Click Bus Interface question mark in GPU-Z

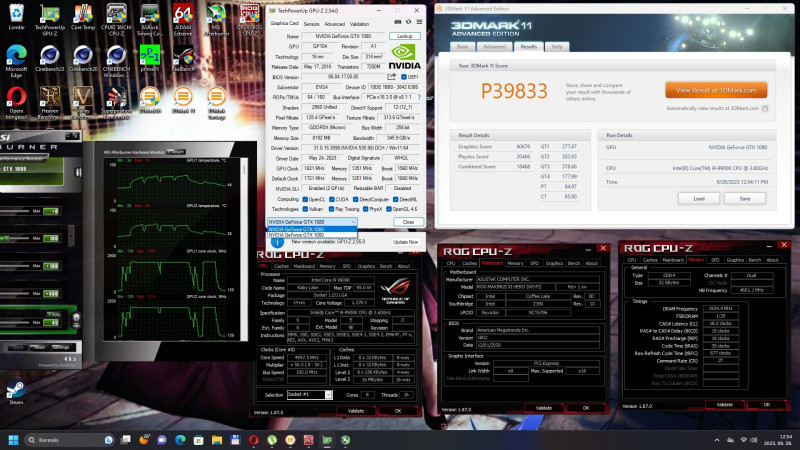419,97
